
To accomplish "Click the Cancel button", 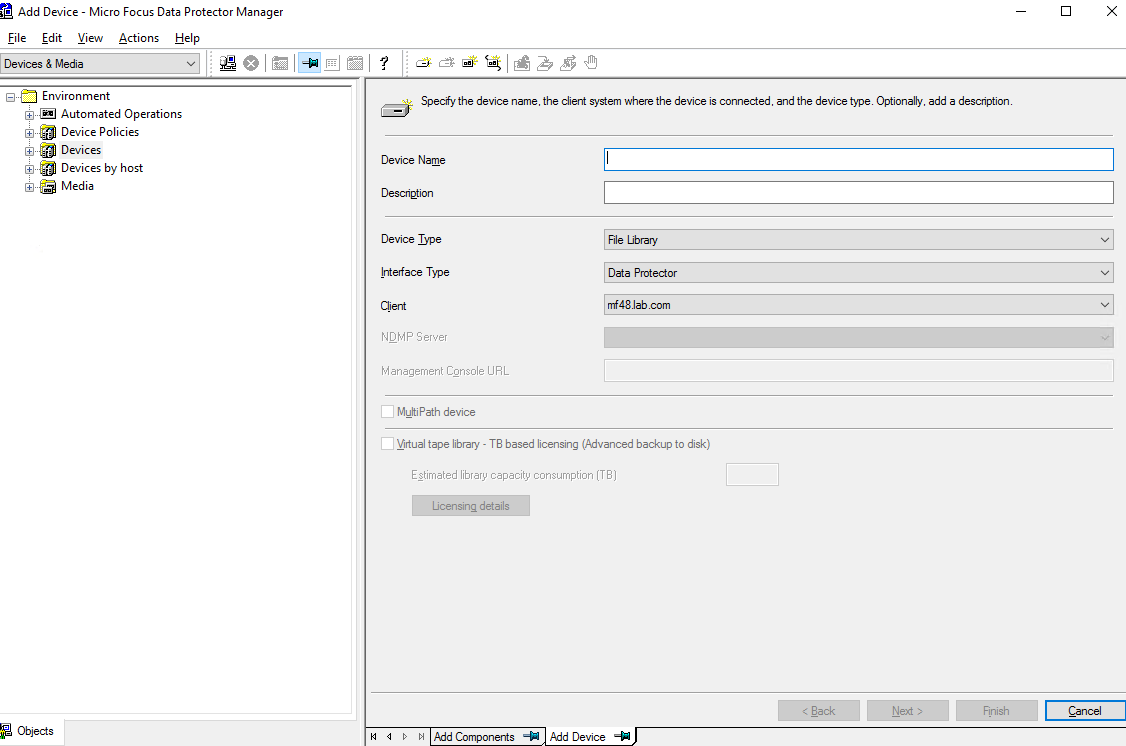I will tap(1084, 711).
